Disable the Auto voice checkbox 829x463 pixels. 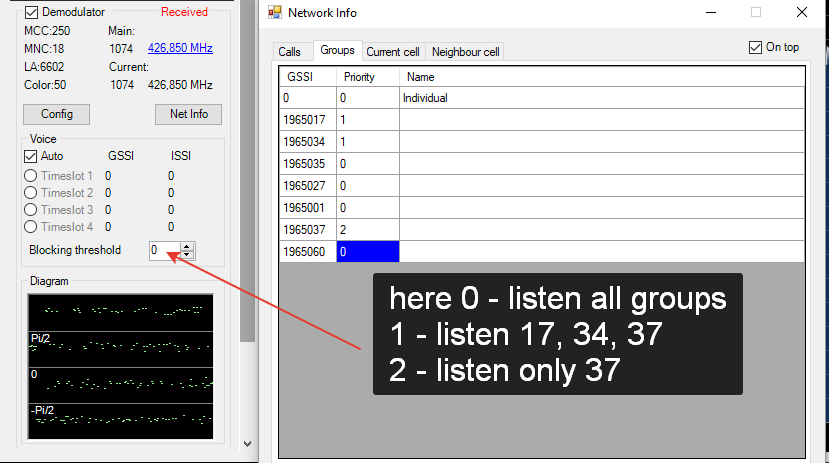pos(31,156)
